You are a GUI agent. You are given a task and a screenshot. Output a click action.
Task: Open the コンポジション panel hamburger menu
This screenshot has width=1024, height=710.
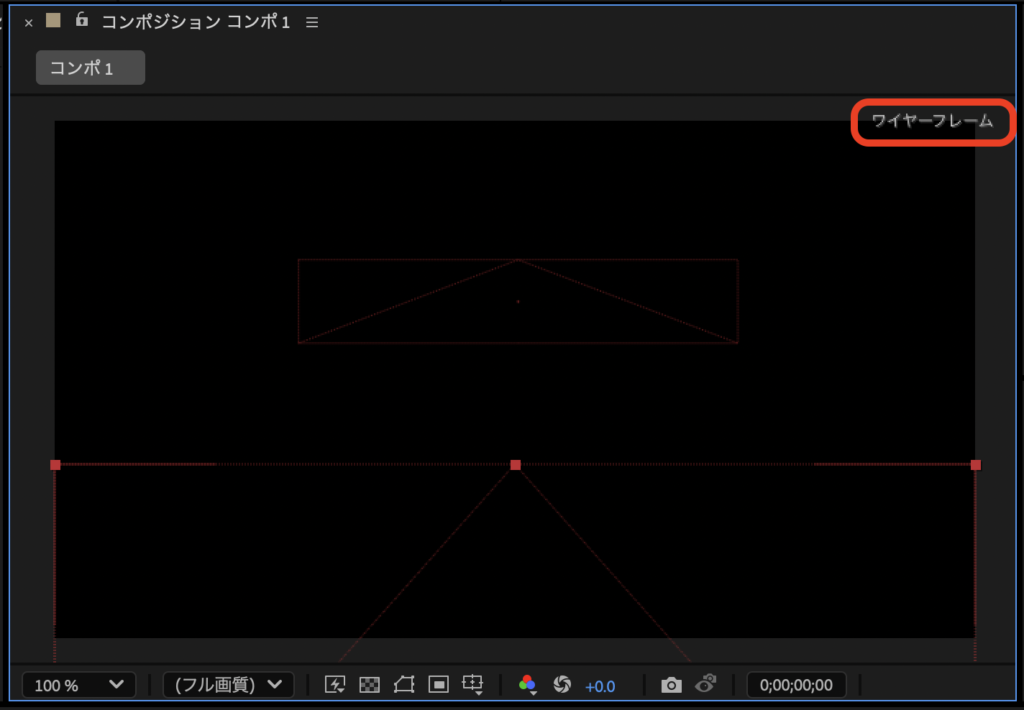point(312,22)
